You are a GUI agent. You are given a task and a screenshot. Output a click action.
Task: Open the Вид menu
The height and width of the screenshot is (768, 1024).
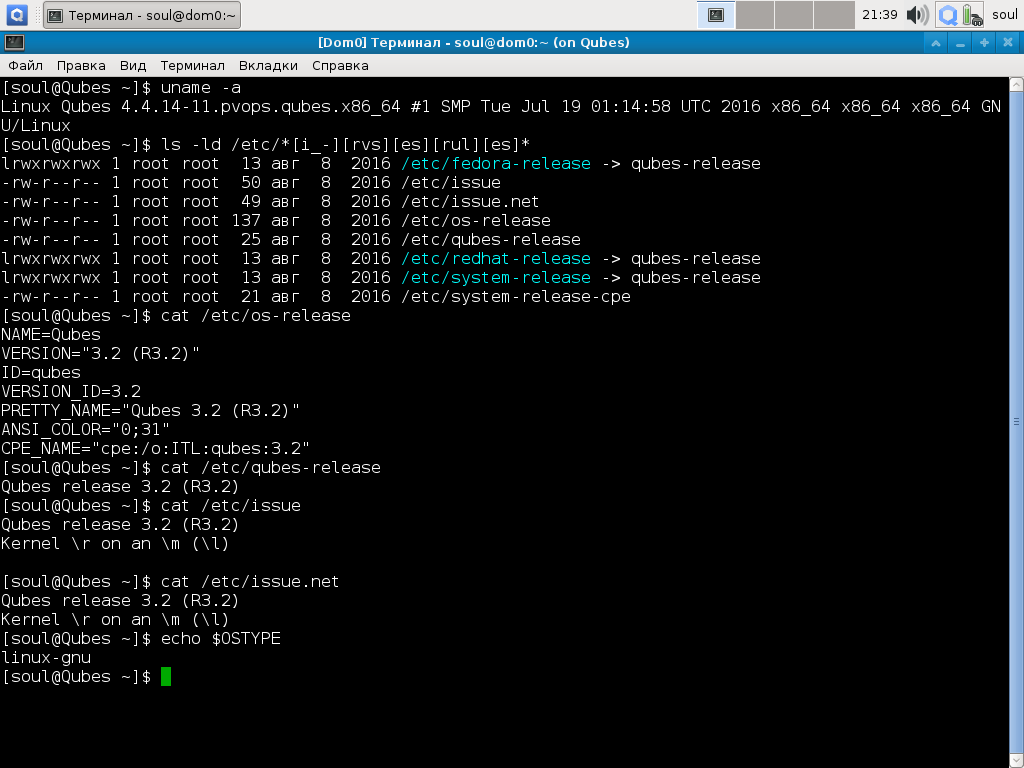[x=133, y=65]
